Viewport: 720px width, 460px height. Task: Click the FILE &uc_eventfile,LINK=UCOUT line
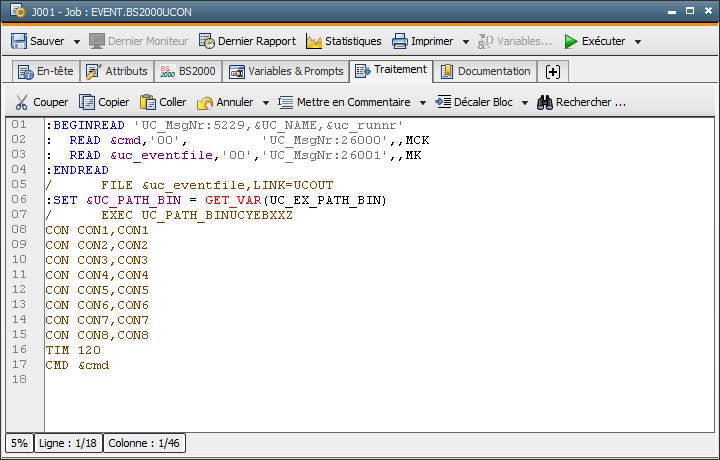189,185
